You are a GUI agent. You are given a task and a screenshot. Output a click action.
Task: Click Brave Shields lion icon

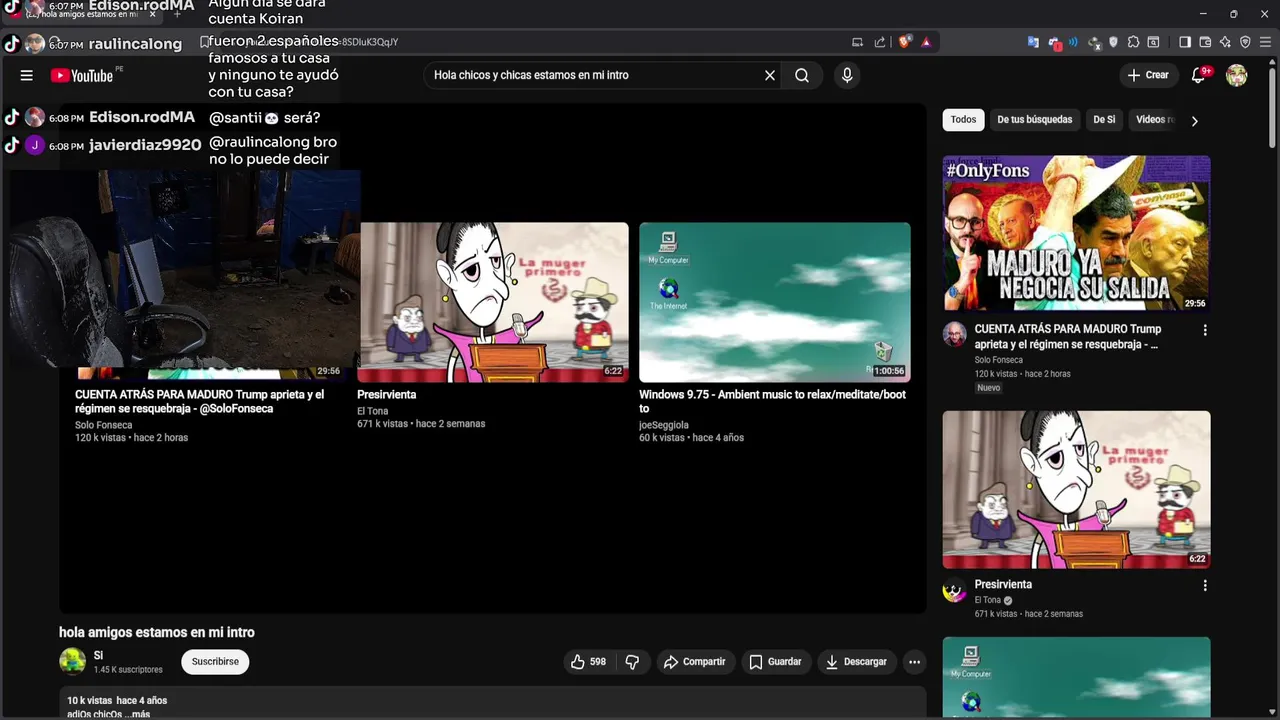[904, 42]
